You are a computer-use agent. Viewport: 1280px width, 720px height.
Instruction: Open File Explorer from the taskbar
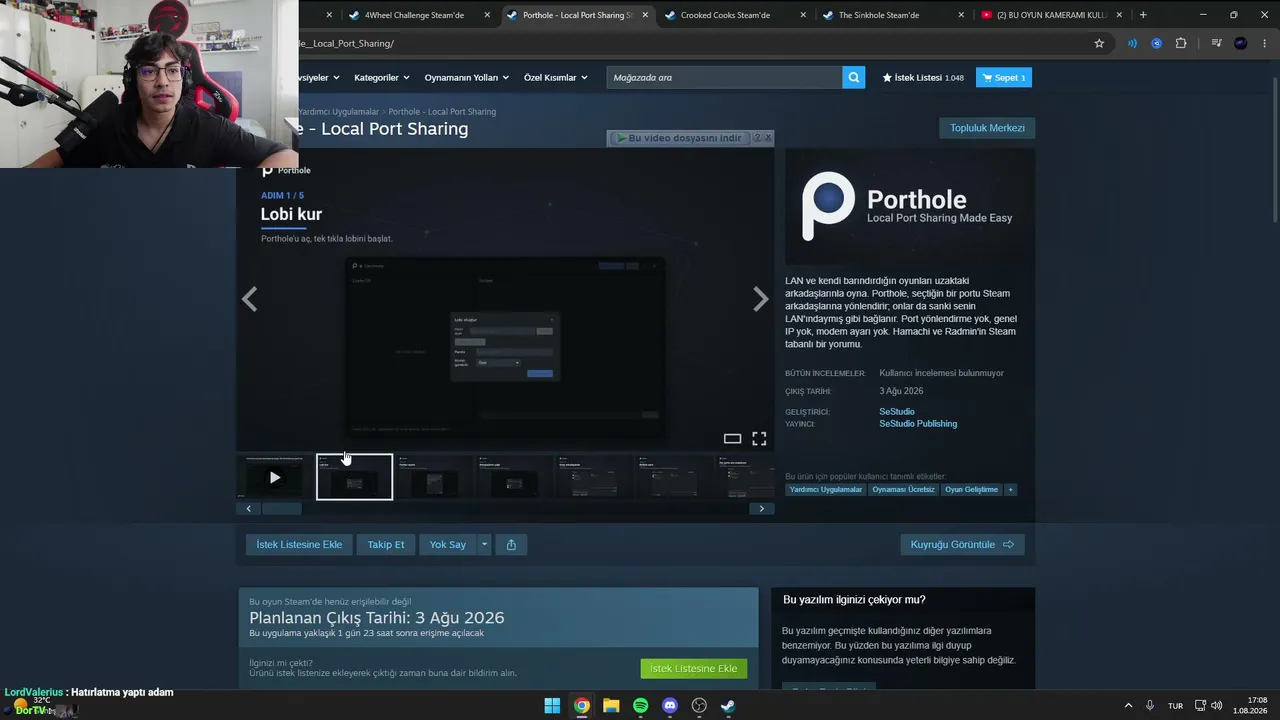pyautogui.click(x=611, y=705)
